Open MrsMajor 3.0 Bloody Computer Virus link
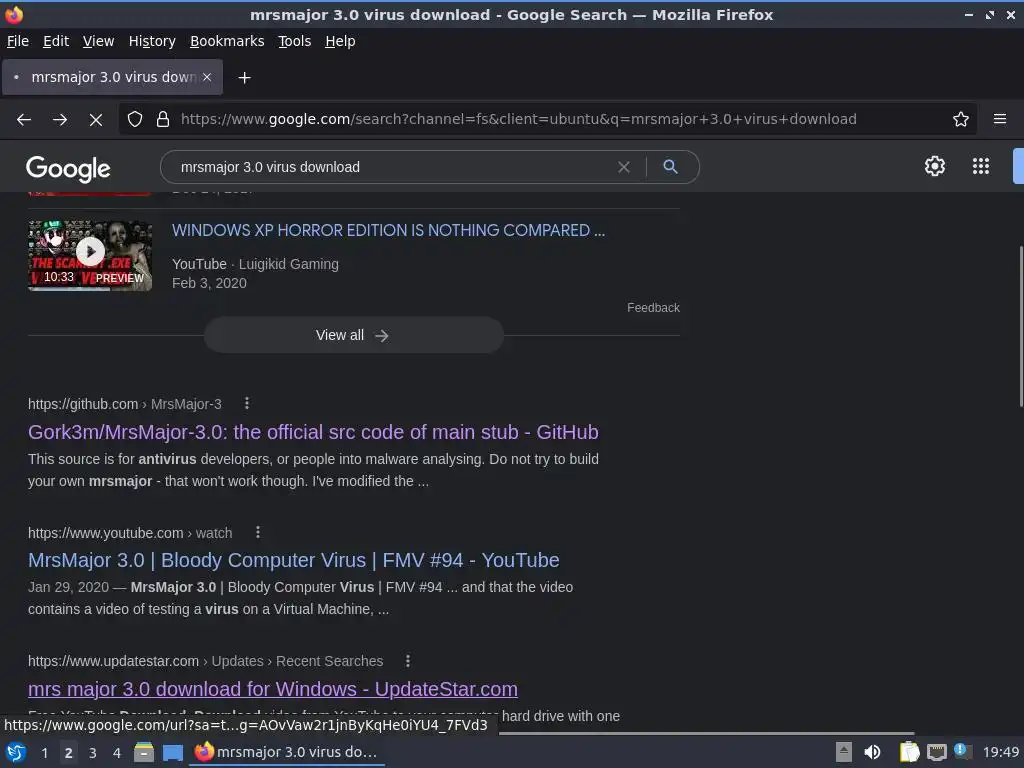Viewport: 1024px width, 768px height. [x=294, y=560]
